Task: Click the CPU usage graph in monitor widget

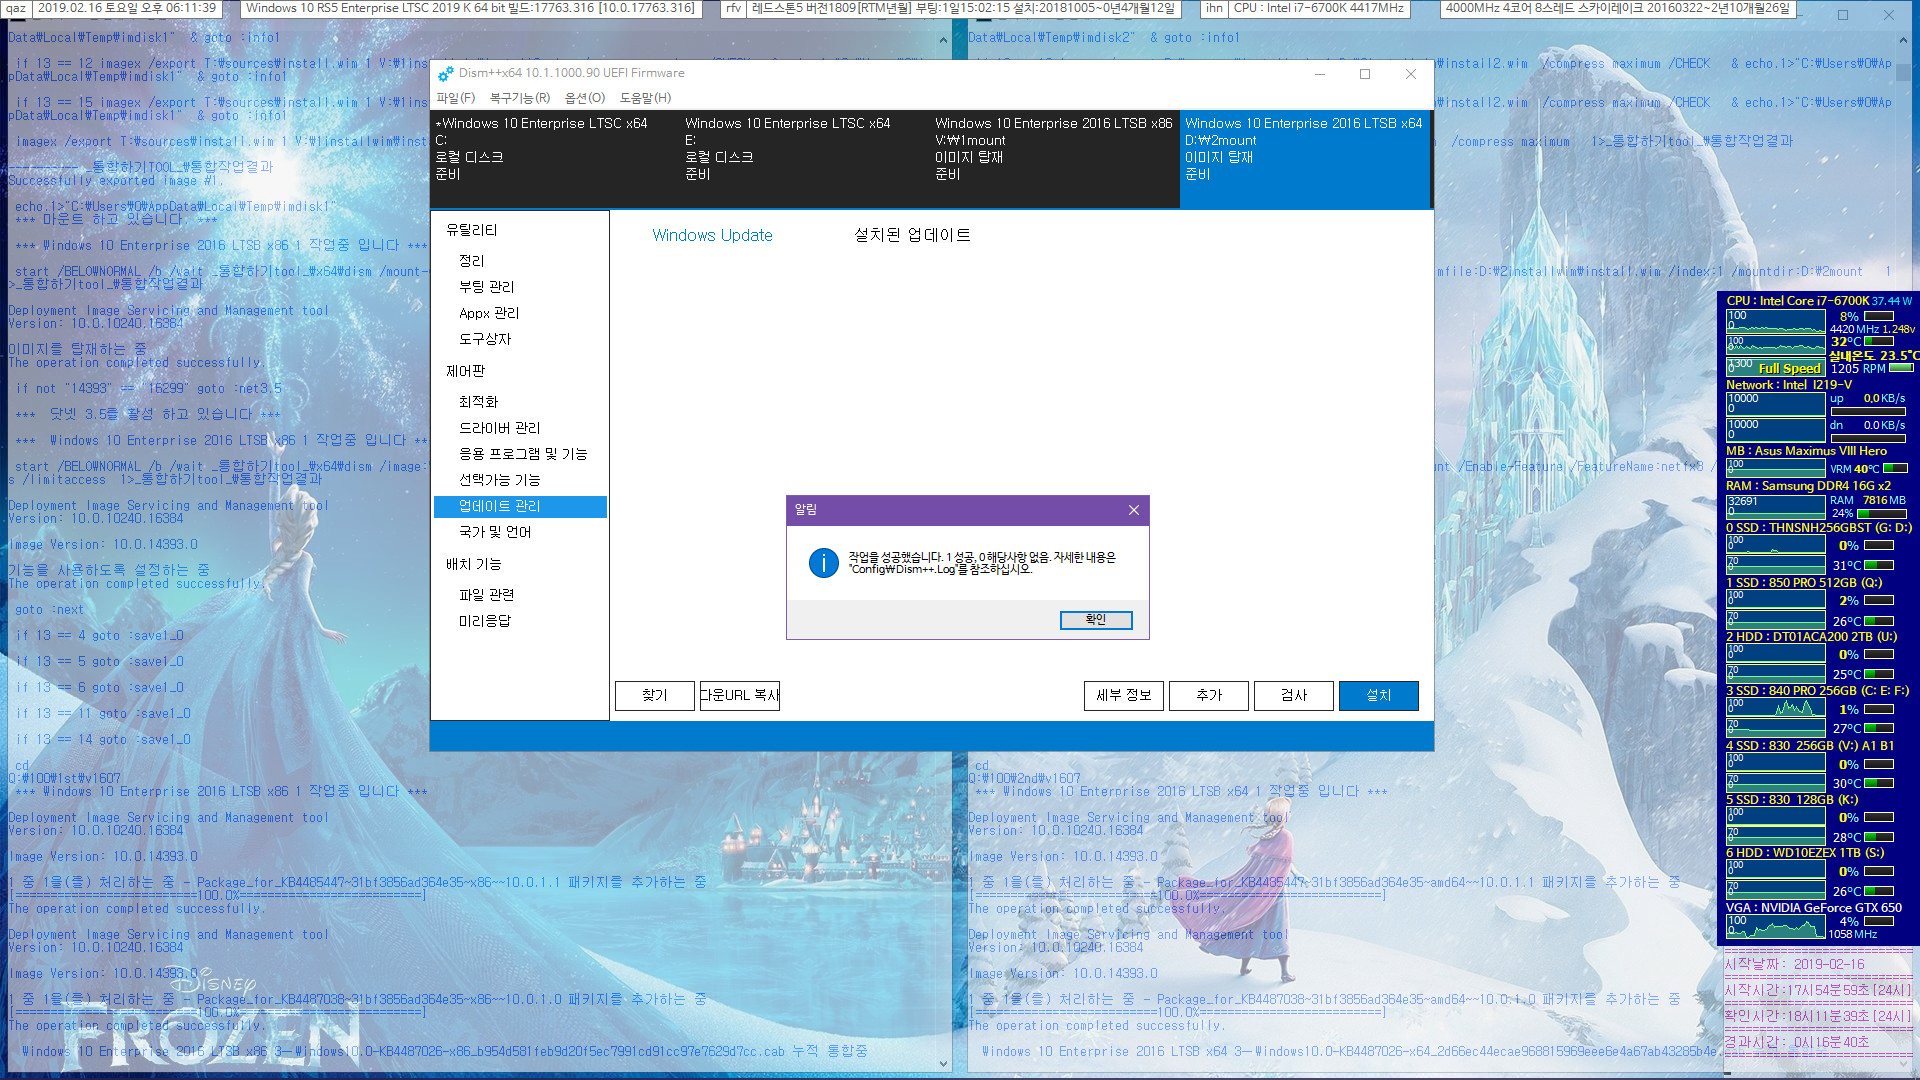Action: point(1775,321)
